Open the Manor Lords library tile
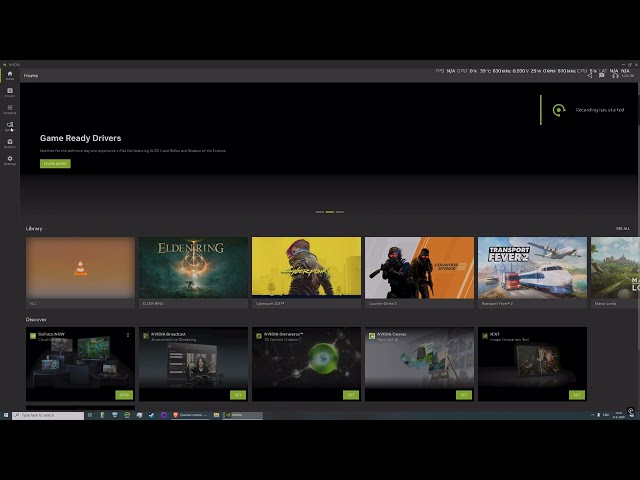The height and width of the screenshot is (480, 640). (615, 272)
